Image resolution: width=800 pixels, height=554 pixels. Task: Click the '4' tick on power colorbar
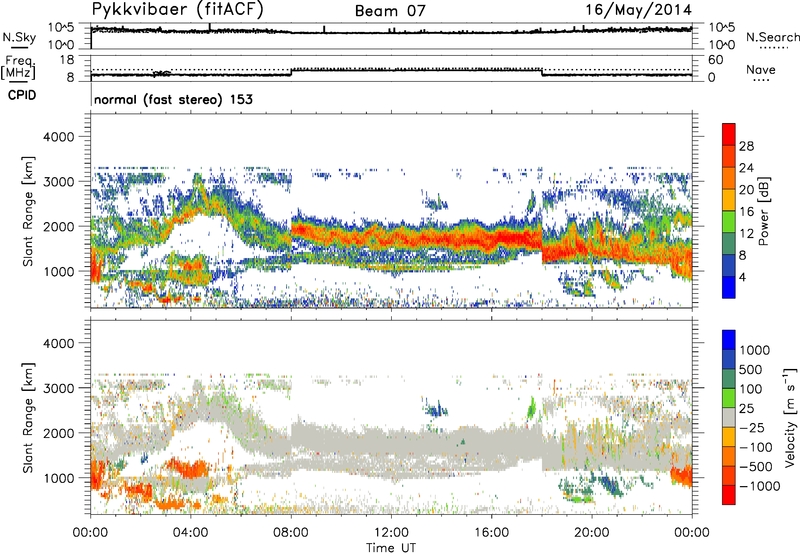(743, 277)
